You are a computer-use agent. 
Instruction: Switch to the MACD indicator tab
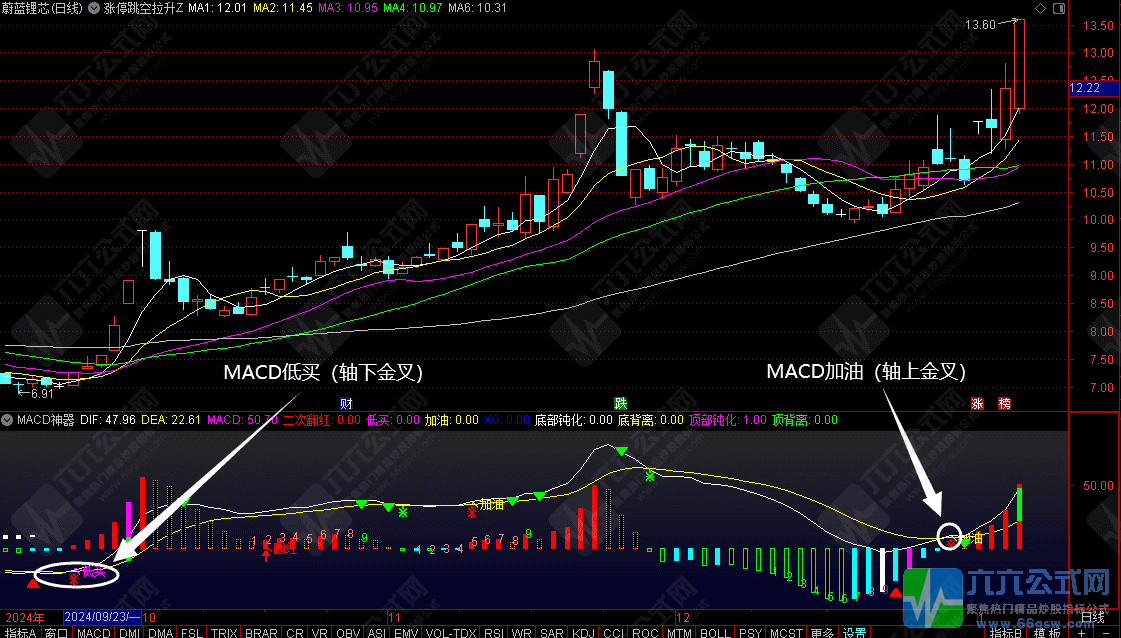coord(93,632)
